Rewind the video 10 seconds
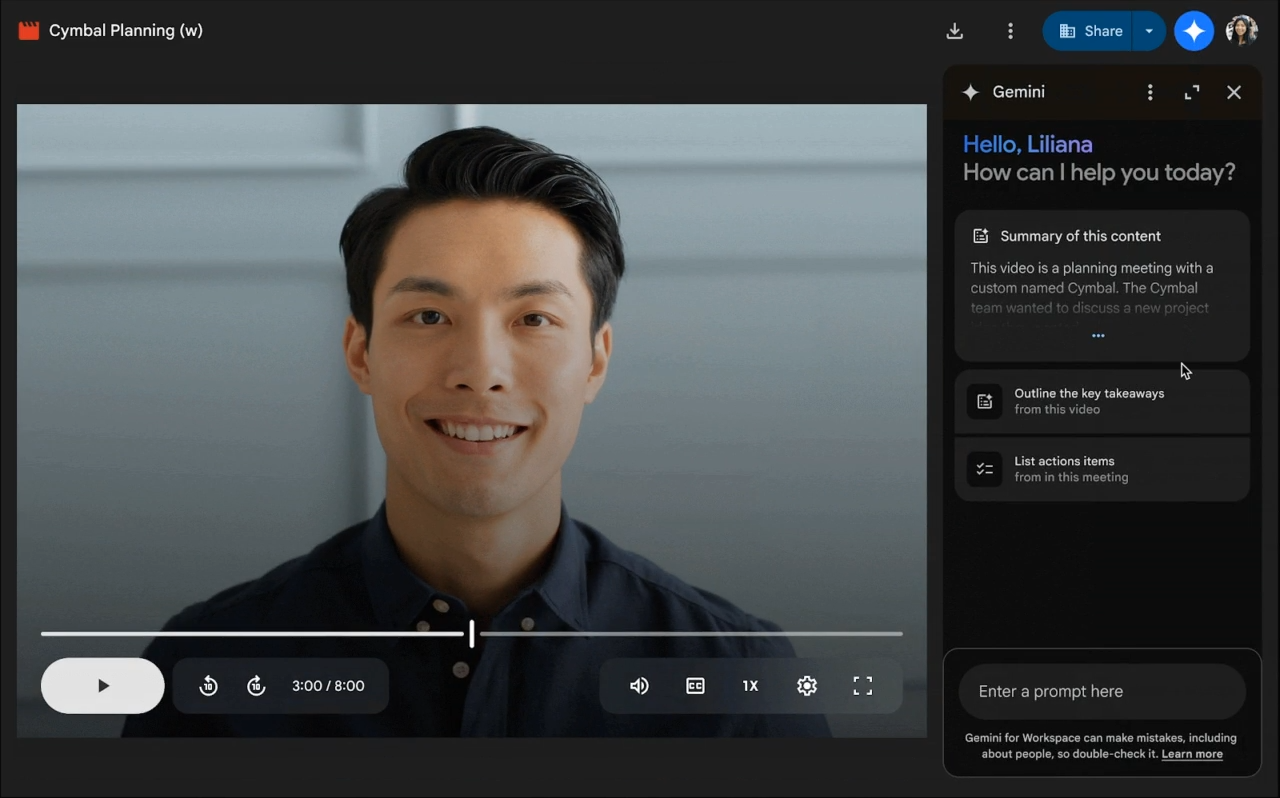Image resolution: width=1280 pixels, height=798 pixels. coord(208,686)
